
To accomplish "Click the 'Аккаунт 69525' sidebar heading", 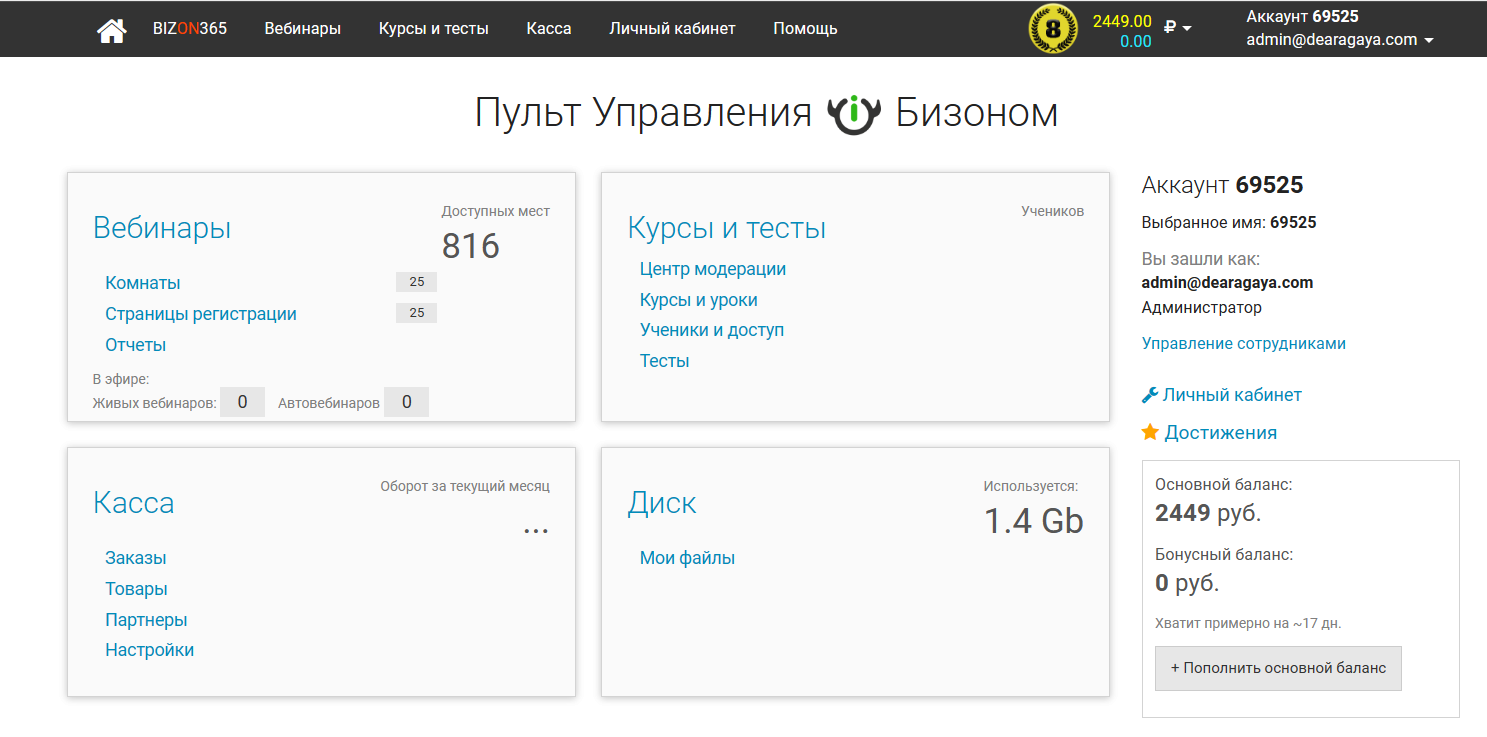I will click(x=1222, y=185).
